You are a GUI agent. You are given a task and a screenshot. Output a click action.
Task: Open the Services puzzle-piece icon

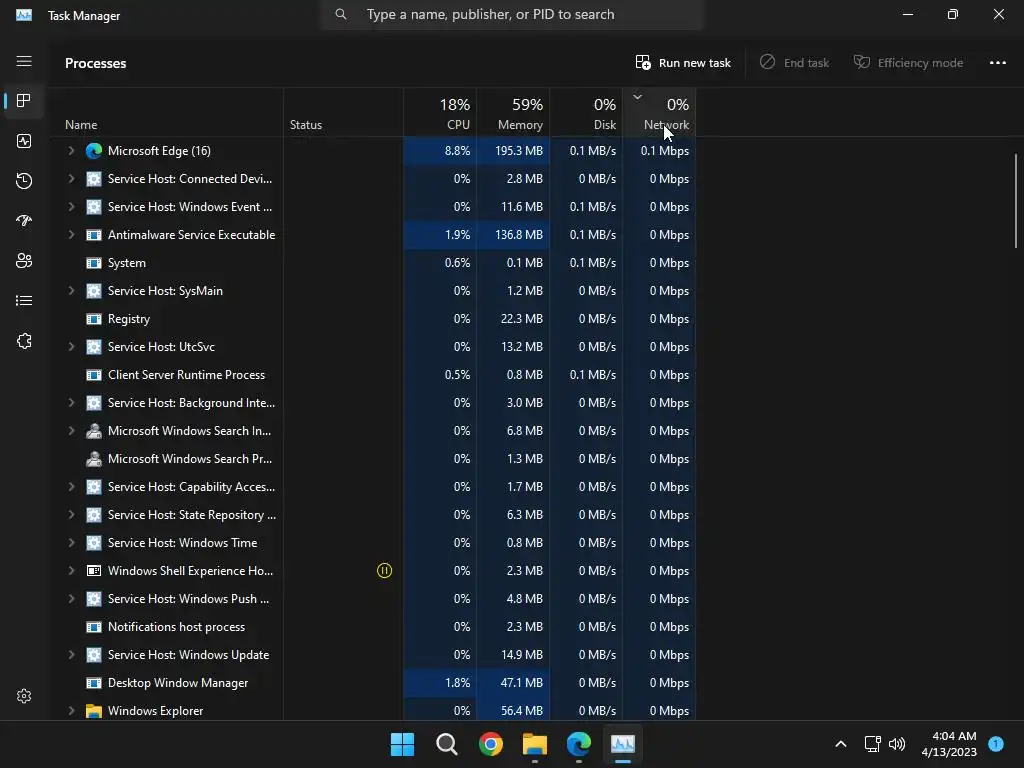[x=24, y=341]
